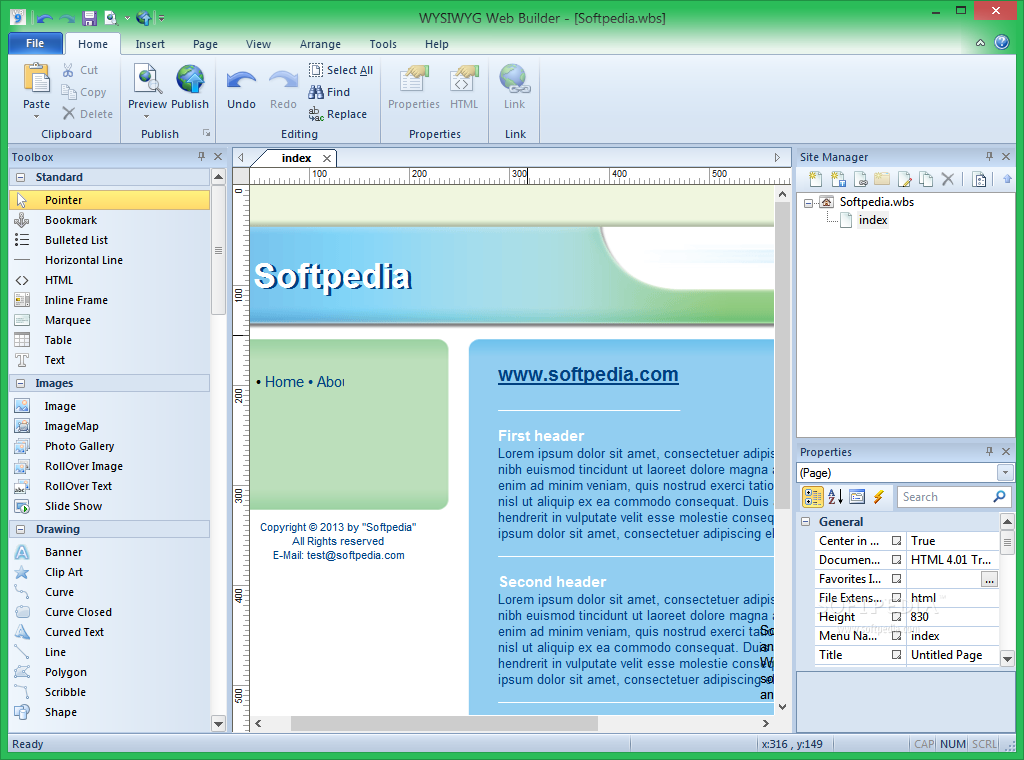The height and width of the screenshot is (760, 1024).
Task: Show events via lightning bolt icon
Action: click(x=878, y=497)
